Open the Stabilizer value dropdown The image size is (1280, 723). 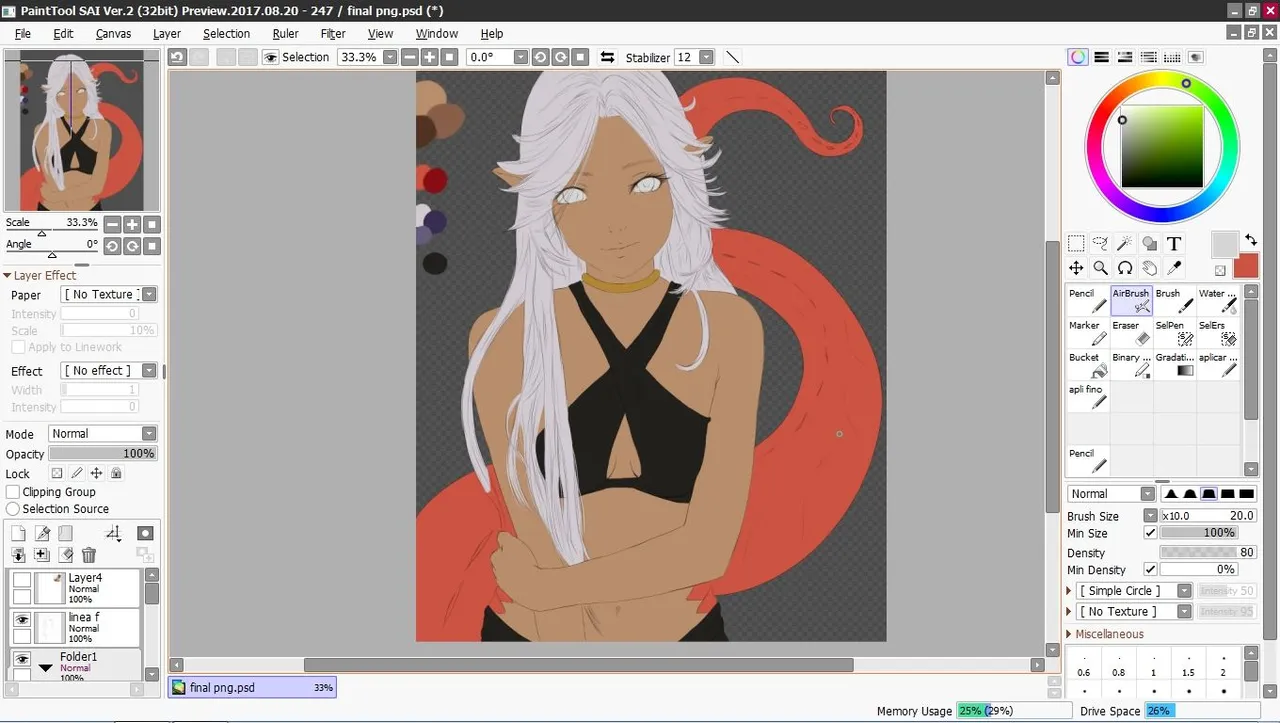click(x=707, y=57)
